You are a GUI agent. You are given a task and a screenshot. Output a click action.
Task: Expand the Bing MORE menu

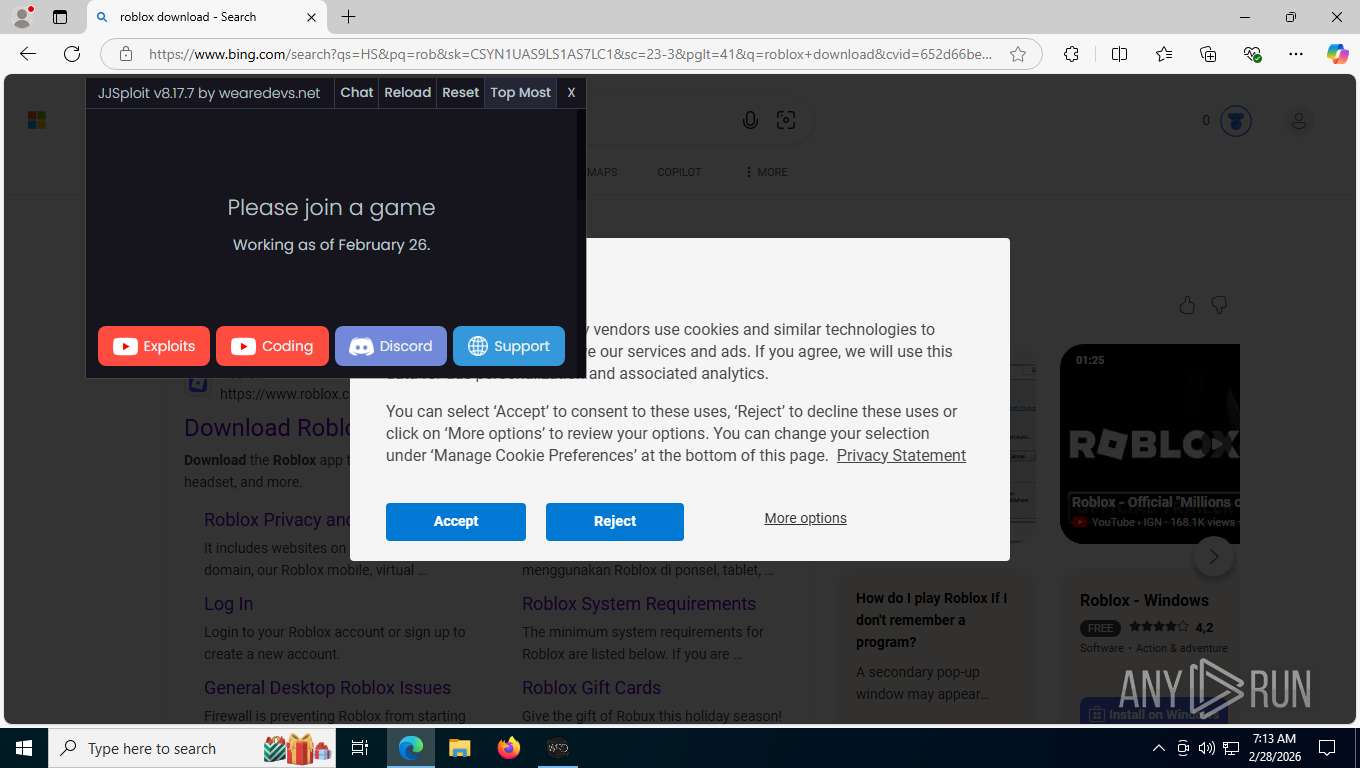pyautogui.click(x=766, y=172)
